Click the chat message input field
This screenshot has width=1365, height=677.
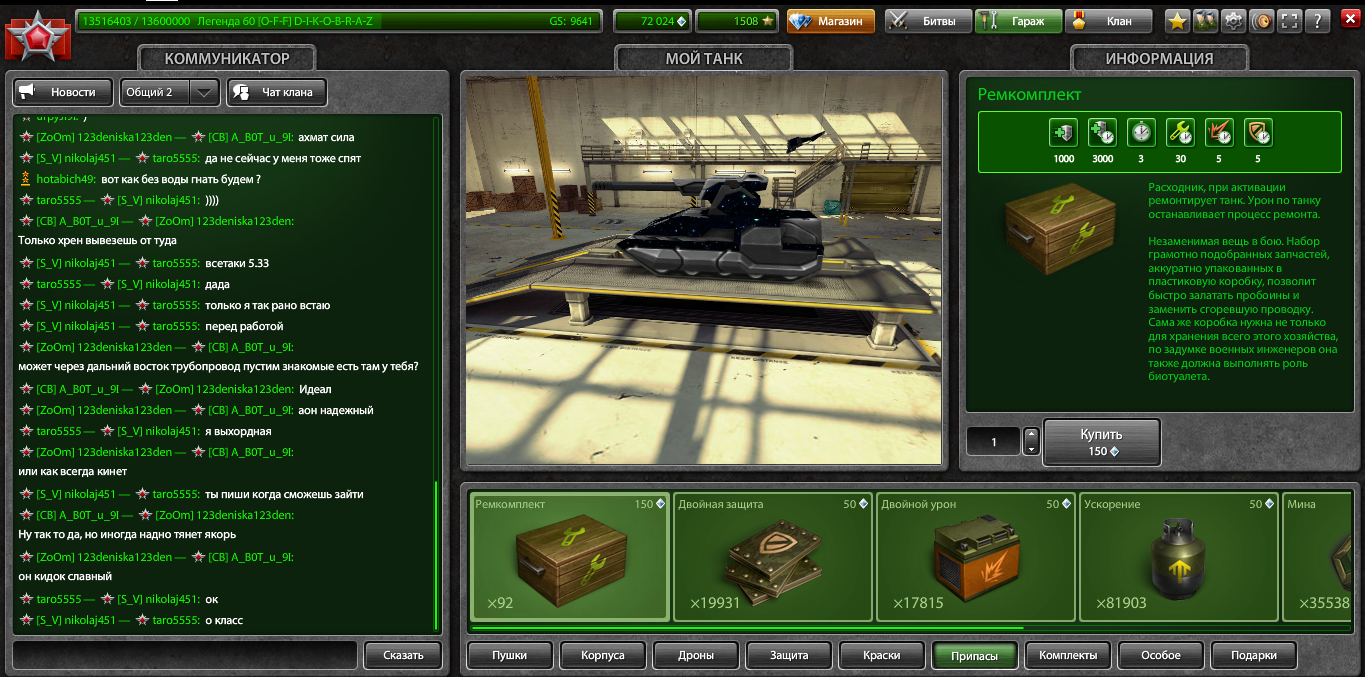[185, 655]
